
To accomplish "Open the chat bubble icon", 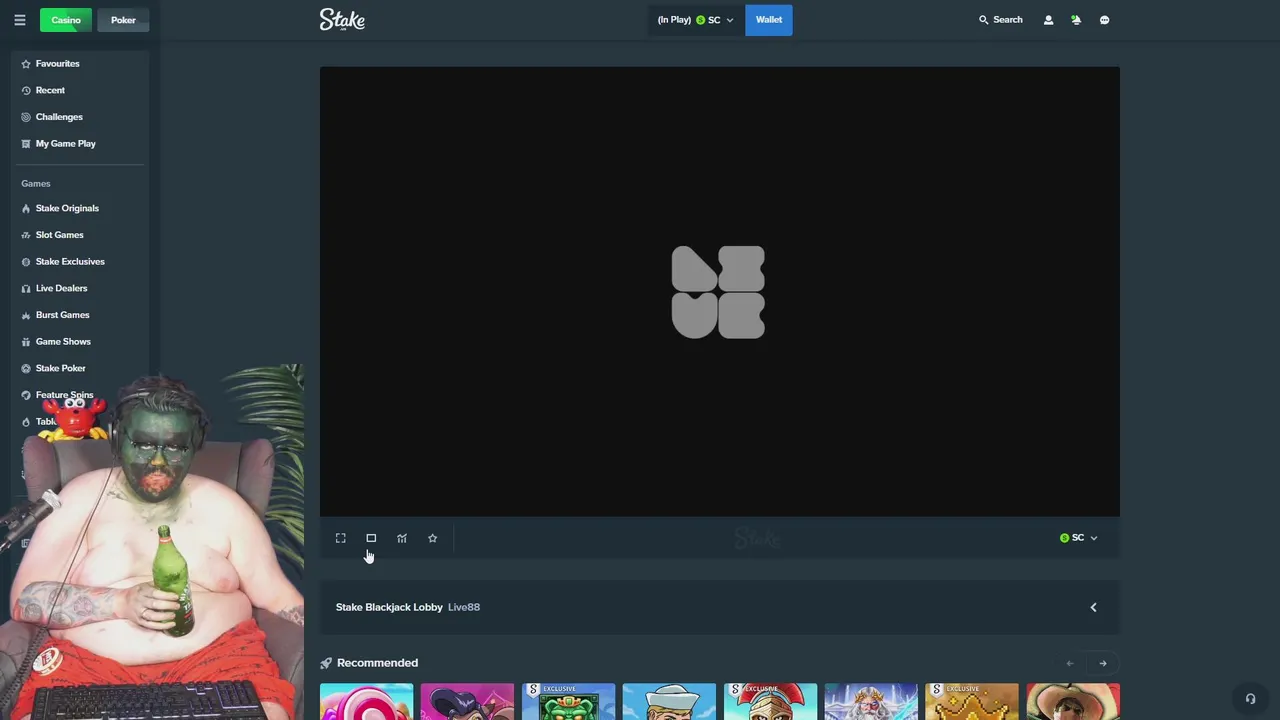I will [1104, 20].
